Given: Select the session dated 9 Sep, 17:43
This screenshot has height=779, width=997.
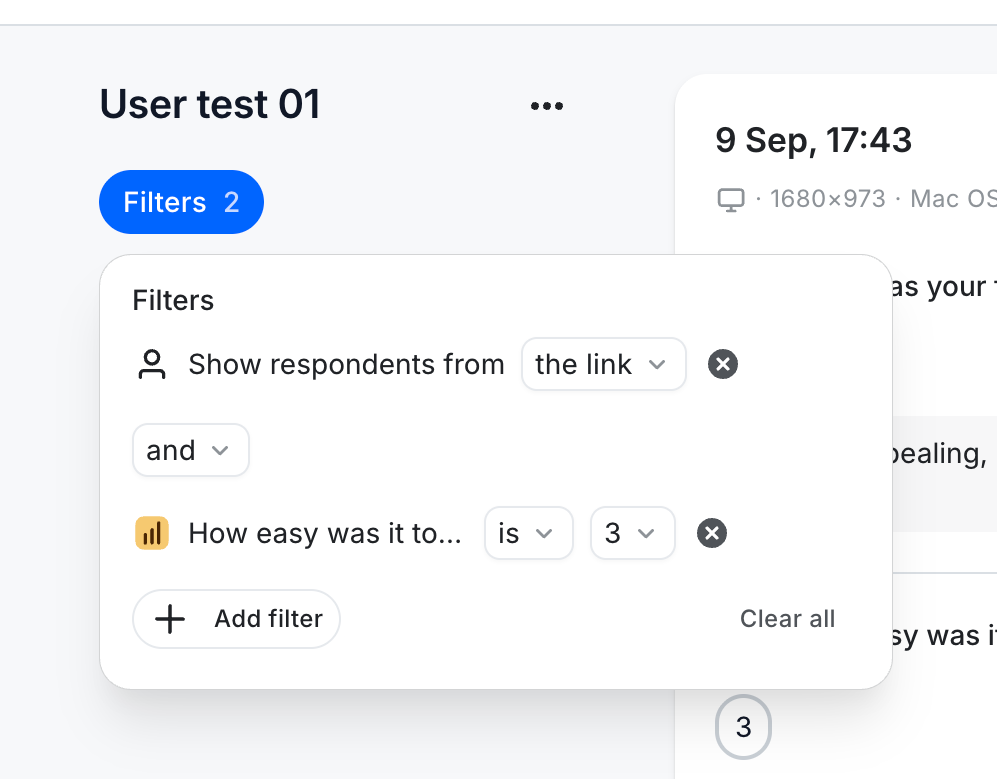Looking at the screenshot, I should pyautogui.click(x=813, y=140).
